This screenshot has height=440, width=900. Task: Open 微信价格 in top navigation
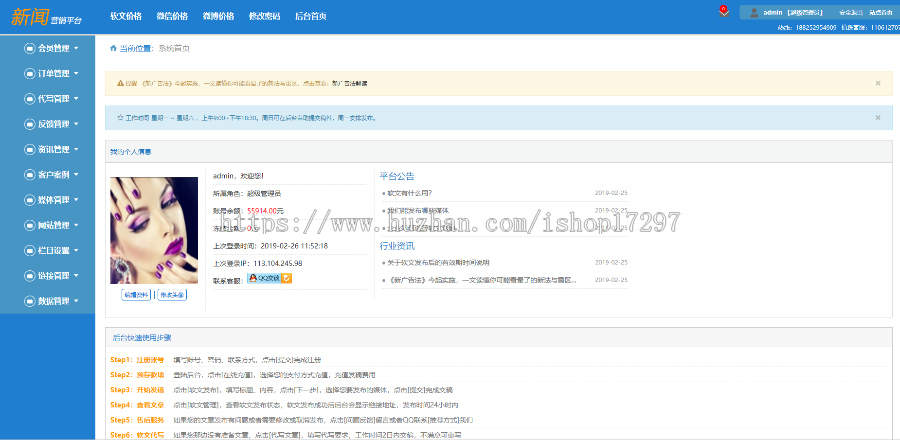pyautogui.click(x=172, y=16)
